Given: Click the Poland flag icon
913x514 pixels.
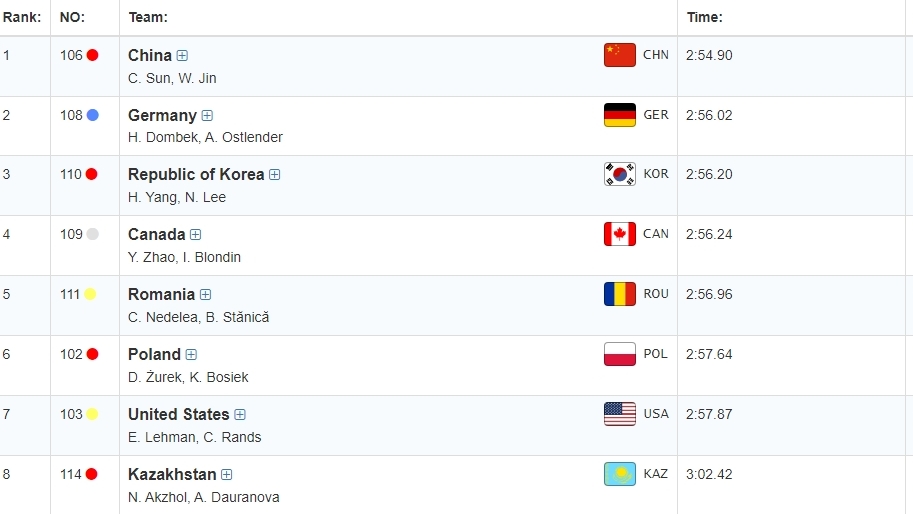Looking at the screenshot, I should tap(620, 354).
